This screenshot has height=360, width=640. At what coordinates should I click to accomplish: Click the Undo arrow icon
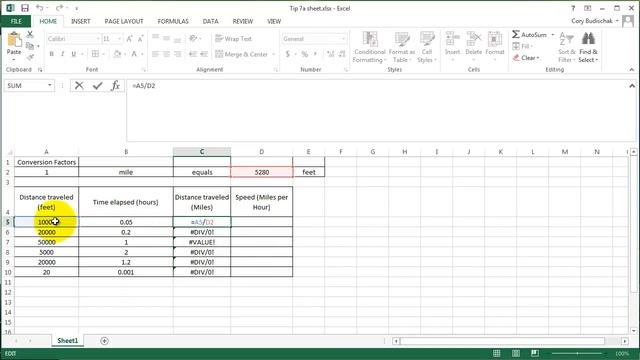[40, 8]
